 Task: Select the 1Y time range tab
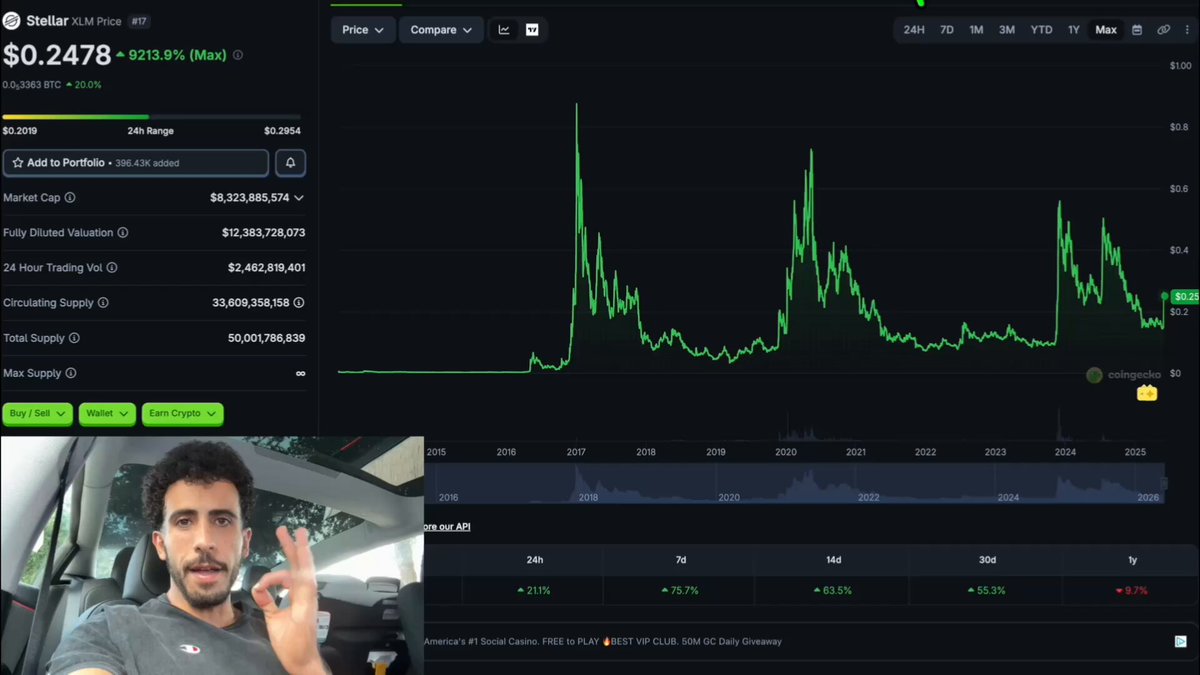pos(1074,30)
